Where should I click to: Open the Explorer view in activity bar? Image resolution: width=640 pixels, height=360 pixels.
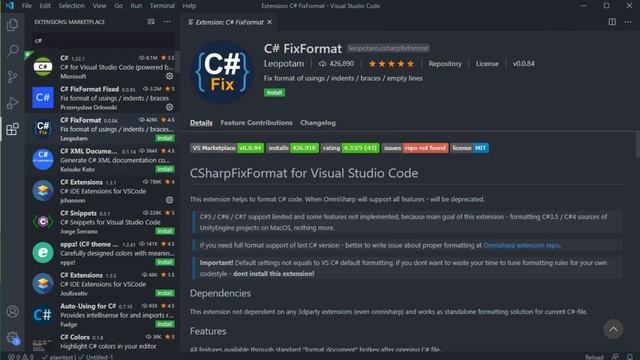(12, 25)
